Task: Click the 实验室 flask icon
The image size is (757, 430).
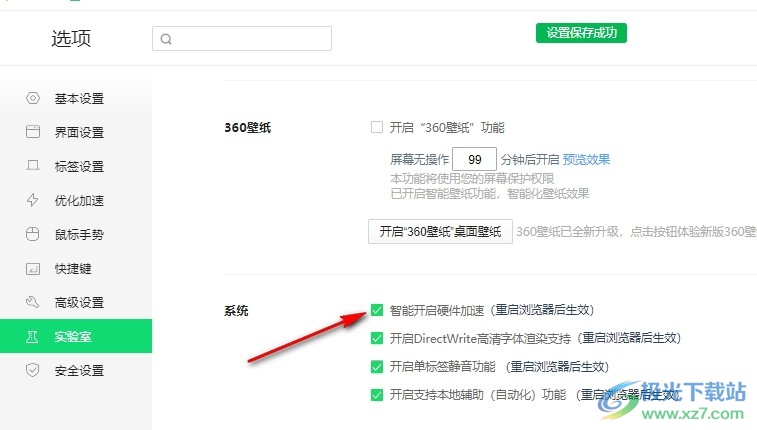Action: (x=32, y=336)
